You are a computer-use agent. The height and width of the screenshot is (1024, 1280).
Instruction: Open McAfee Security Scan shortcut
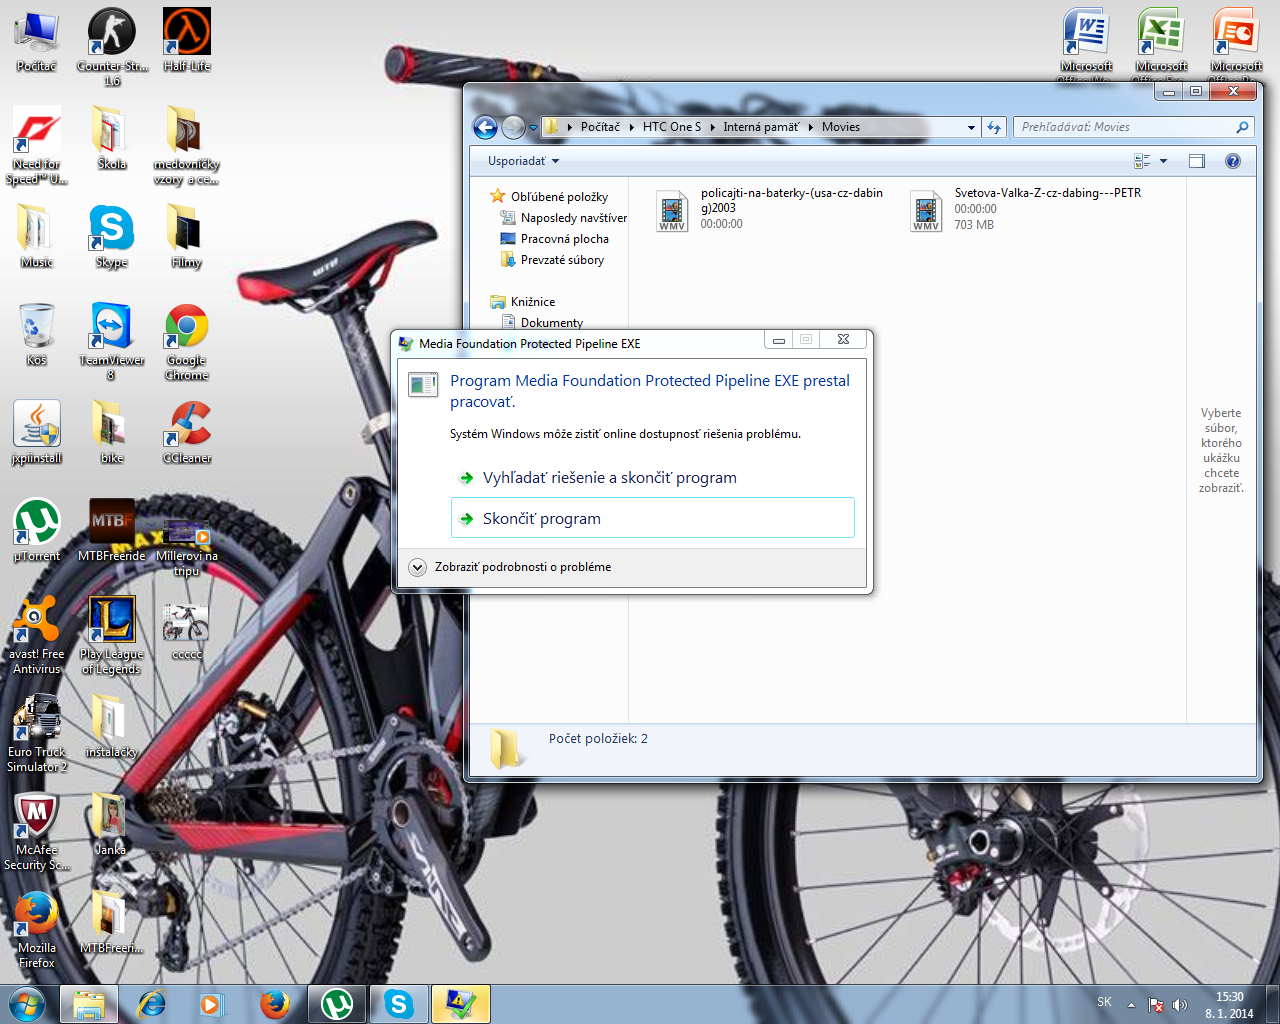click(x=37, y=832)
